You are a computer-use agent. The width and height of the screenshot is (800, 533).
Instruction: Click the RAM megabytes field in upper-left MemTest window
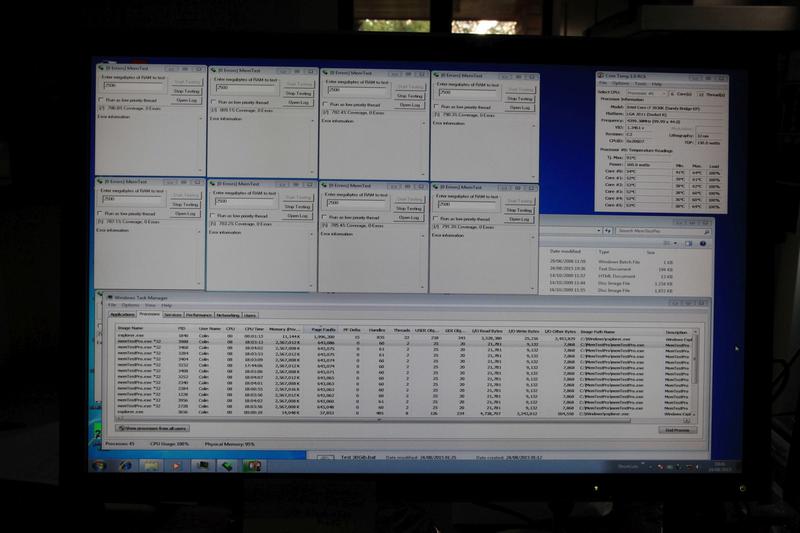point(134,86)
